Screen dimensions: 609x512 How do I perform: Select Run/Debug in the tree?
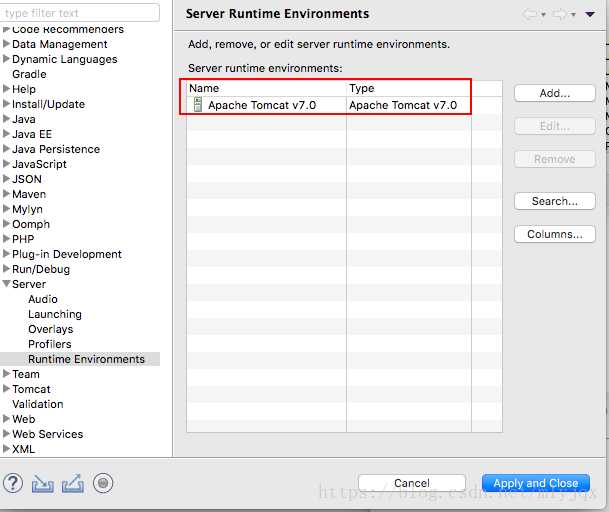point(41,269)
